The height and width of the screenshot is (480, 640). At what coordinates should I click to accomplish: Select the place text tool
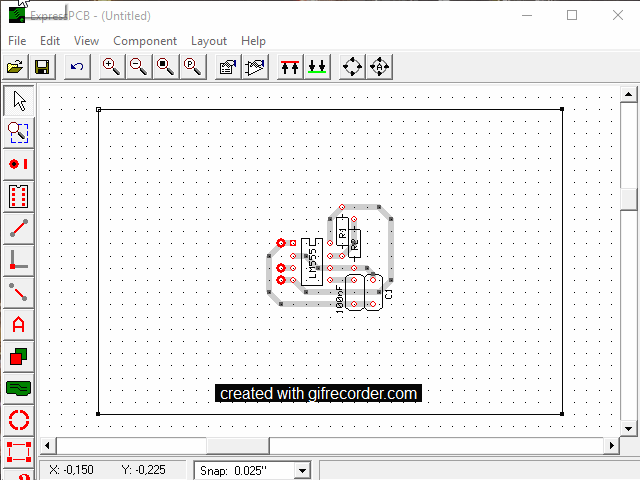coord(18,324)
